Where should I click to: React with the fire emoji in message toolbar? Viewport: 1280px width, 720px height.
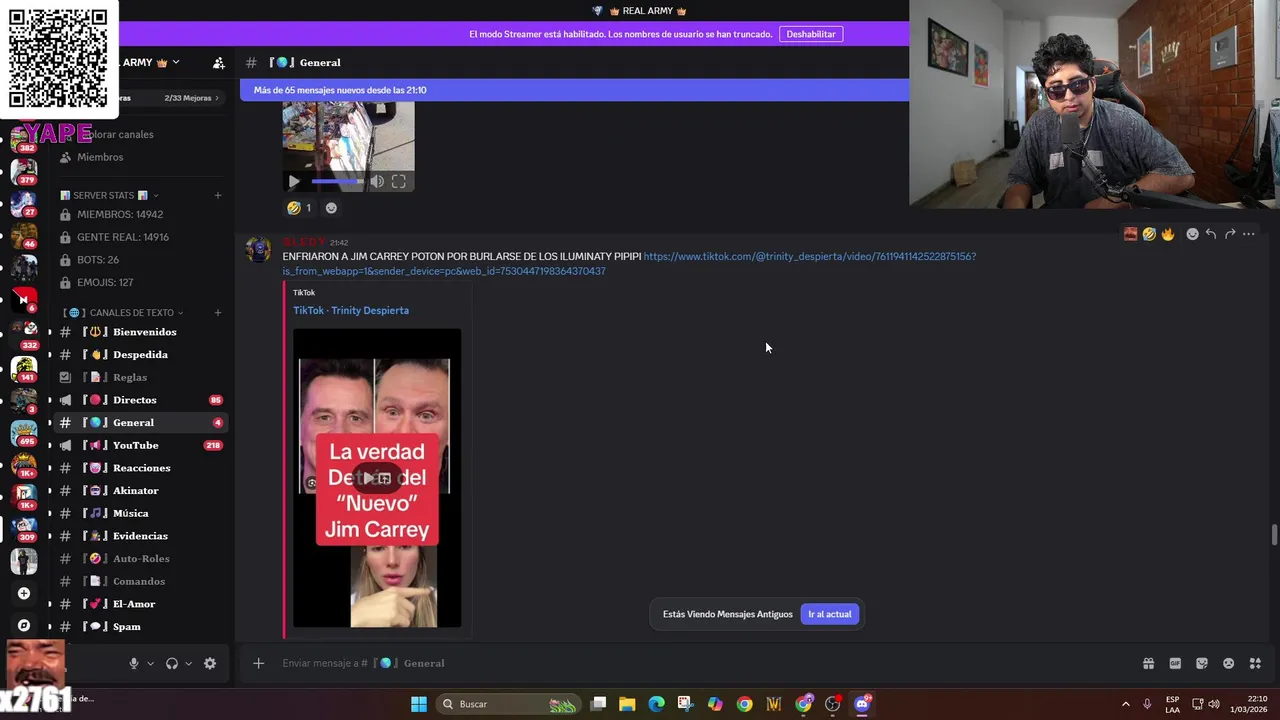1168,234
